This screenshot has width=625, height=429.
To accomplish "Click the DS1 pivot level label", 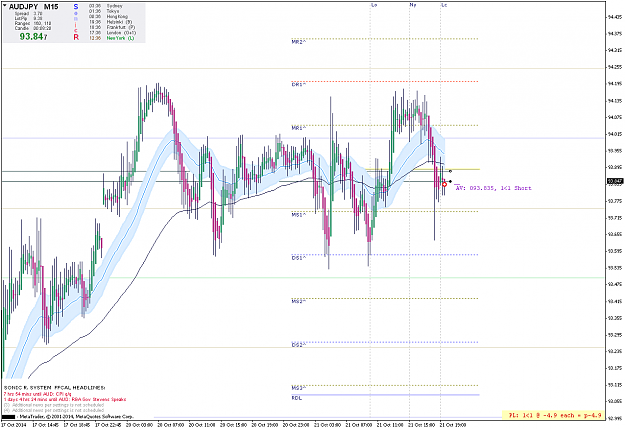I will click(299, 258).
